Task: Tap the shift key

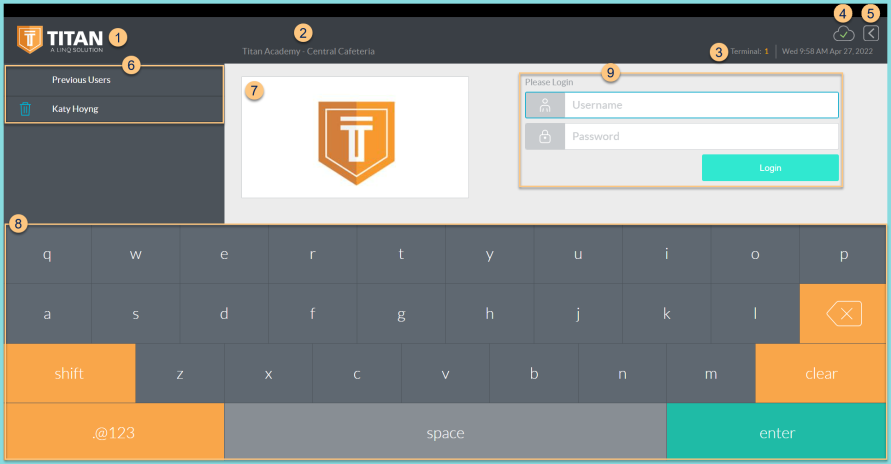Action: (70, 373)
